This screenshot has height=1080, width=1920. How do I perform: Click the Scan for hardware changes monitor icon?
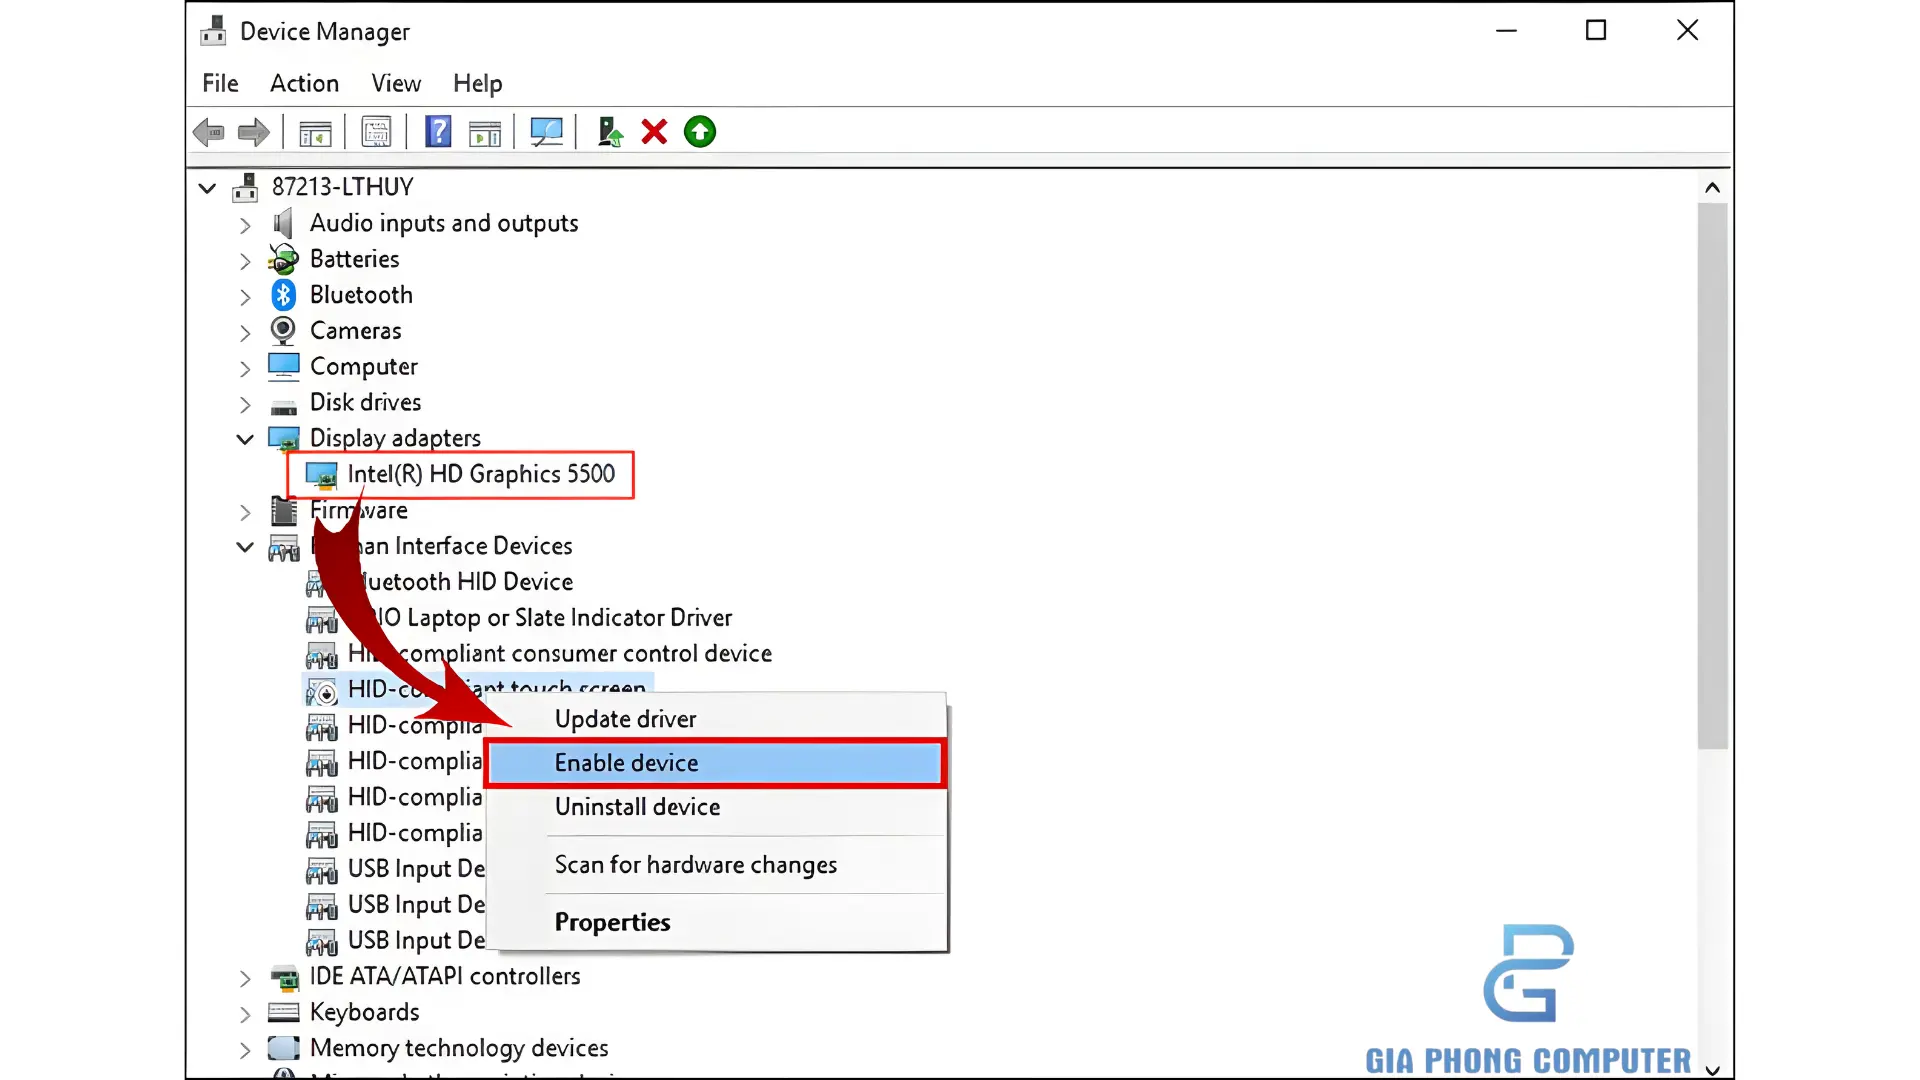pos(546,132)
